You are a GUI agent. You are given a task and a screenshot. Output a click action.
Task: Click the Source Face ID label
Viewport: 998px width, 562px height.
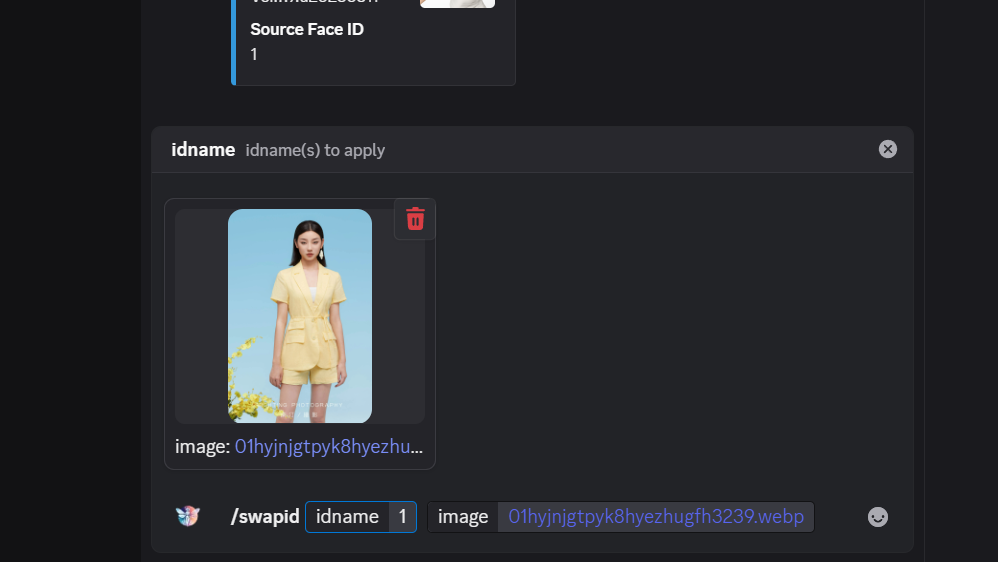[307, 29]
